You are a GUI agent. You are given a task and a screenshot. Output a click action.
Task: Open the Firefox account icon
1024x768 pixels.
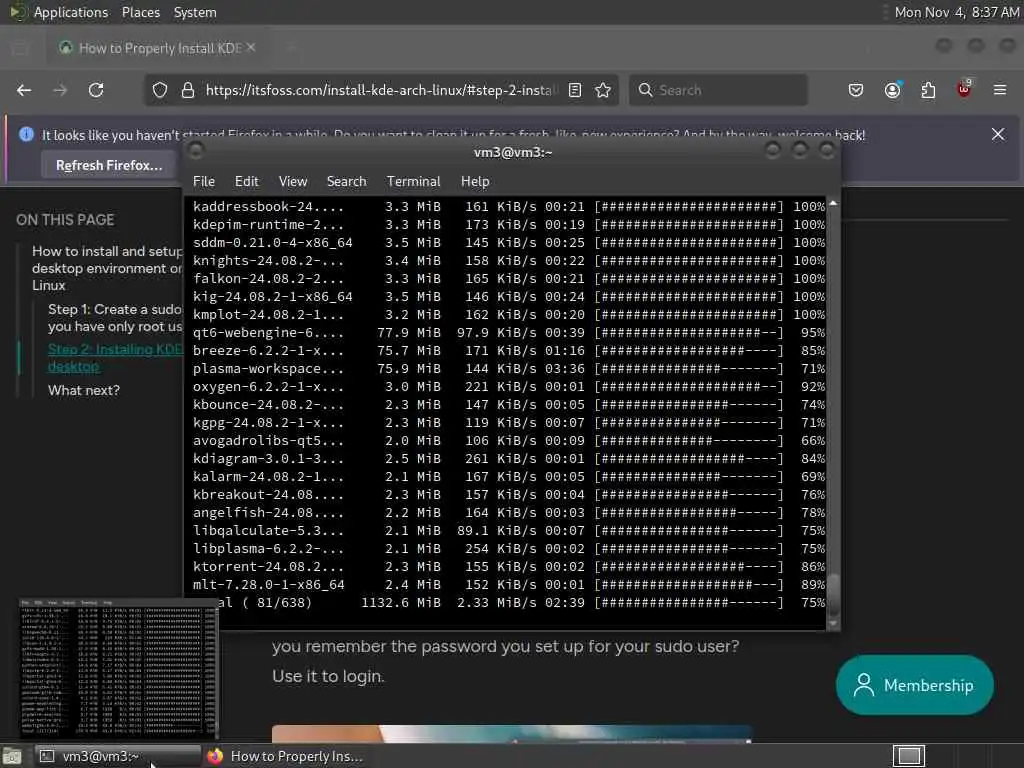[x=893, y=90]
